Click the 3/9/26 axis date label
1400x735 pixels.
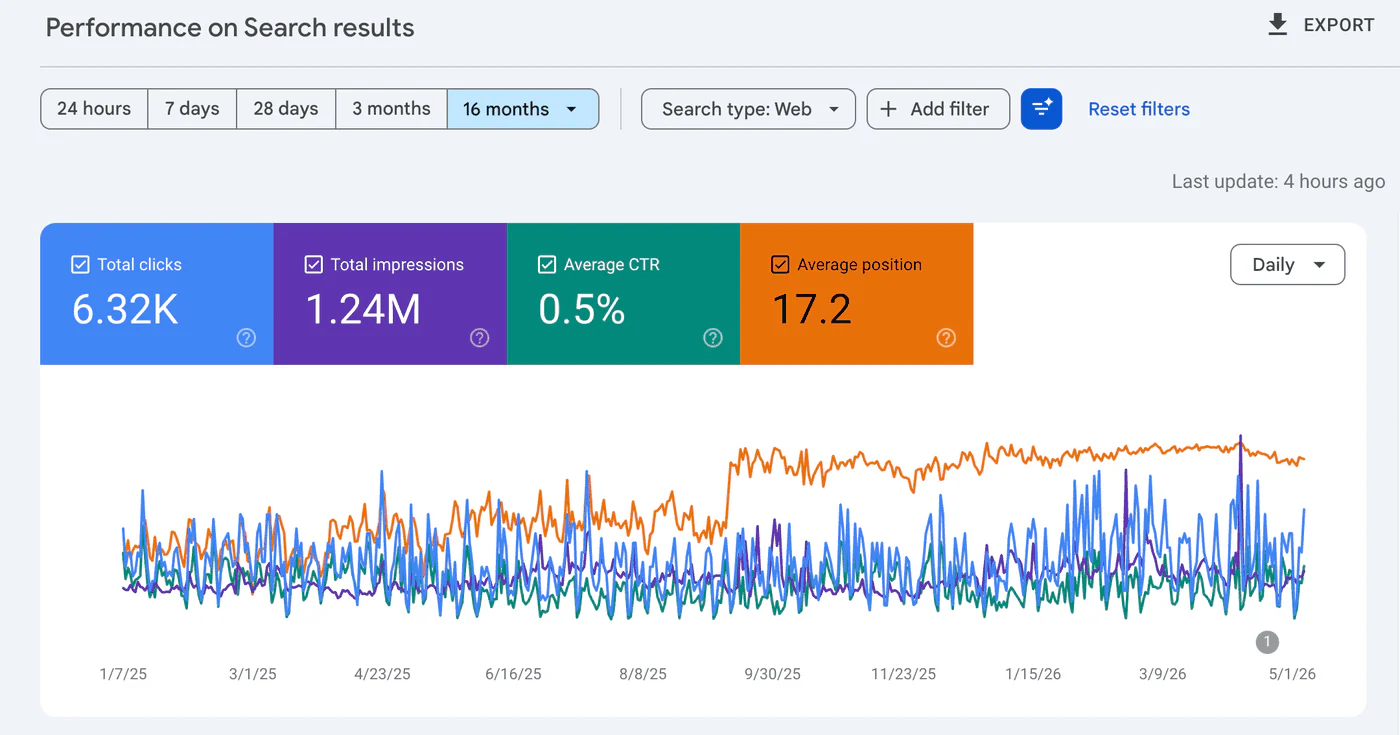pyautogui.click(x=1163, y=674)
